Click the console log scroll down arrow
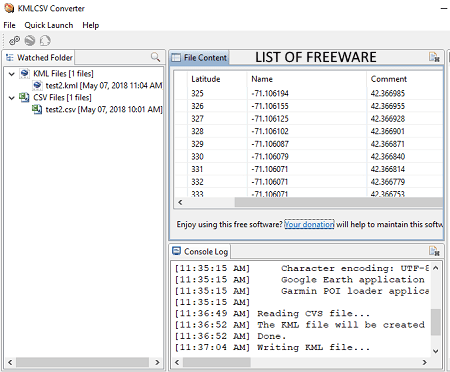 point(436,351)
